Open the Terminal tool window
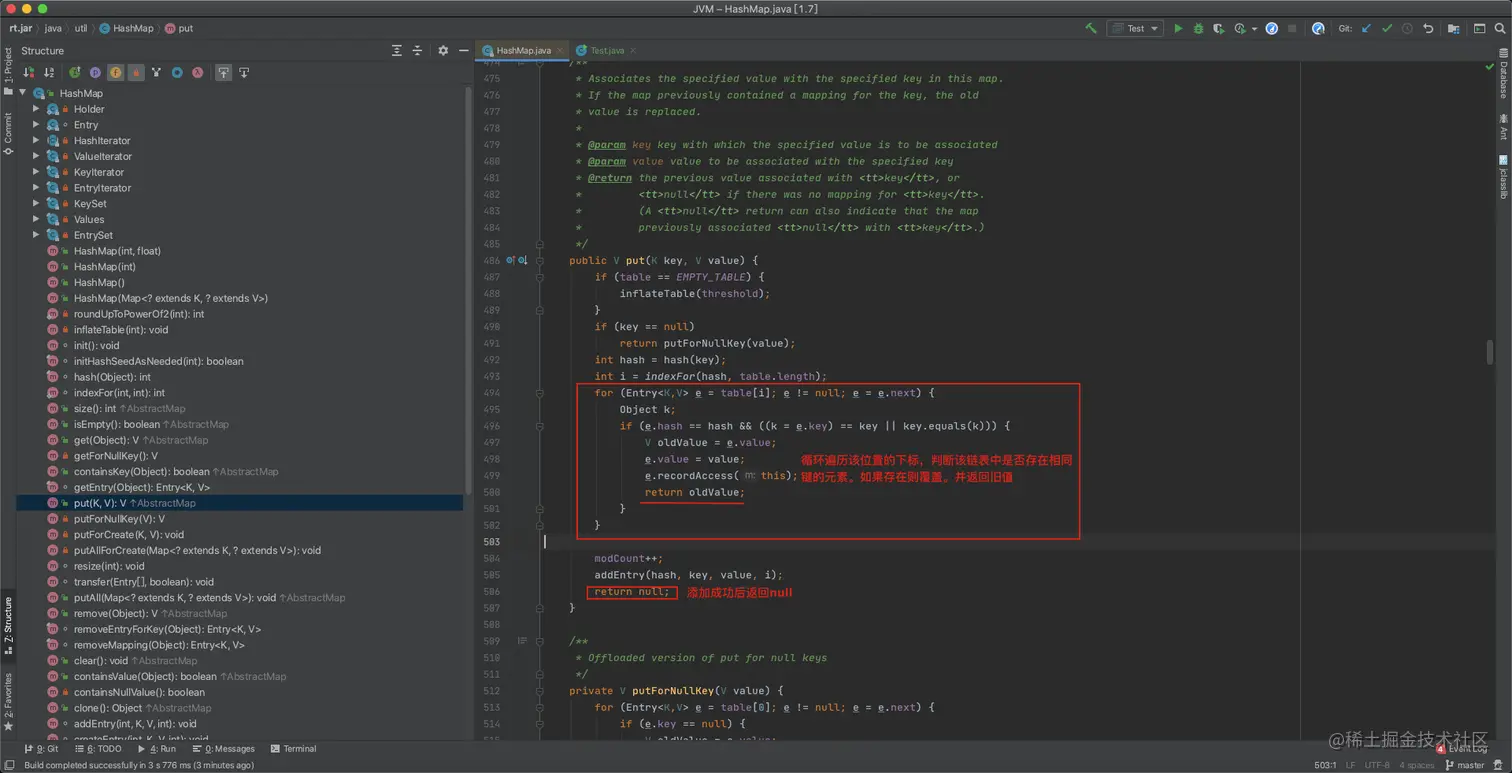This screenshot has width=1512, height=773. point(293,748)
